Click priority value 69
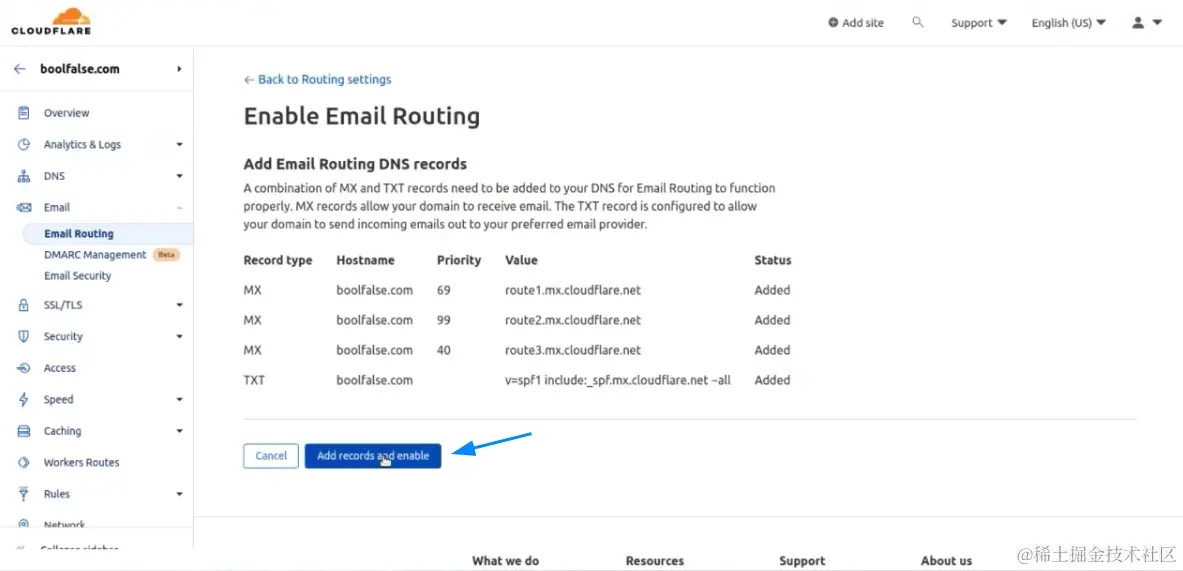1183x571 pixels. (444, 290)
